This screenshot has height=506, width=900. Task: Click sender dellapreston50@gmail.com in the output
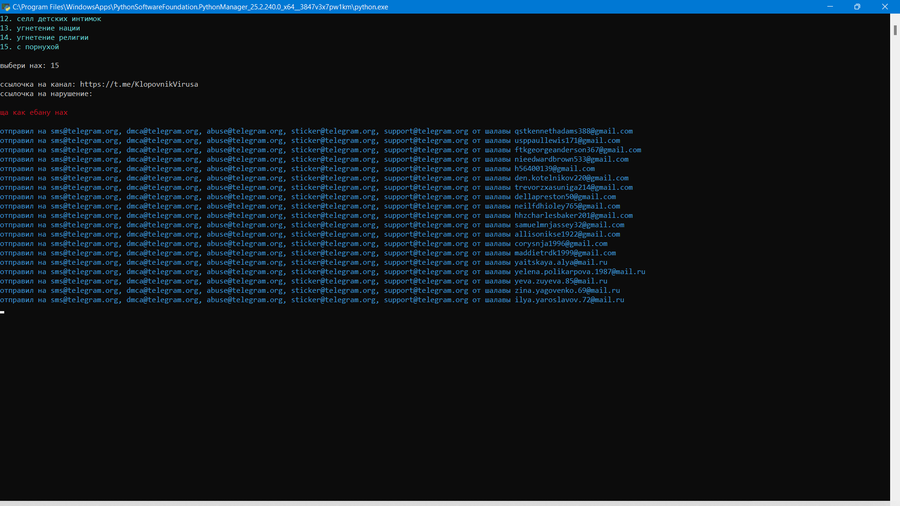pos(565,197)
